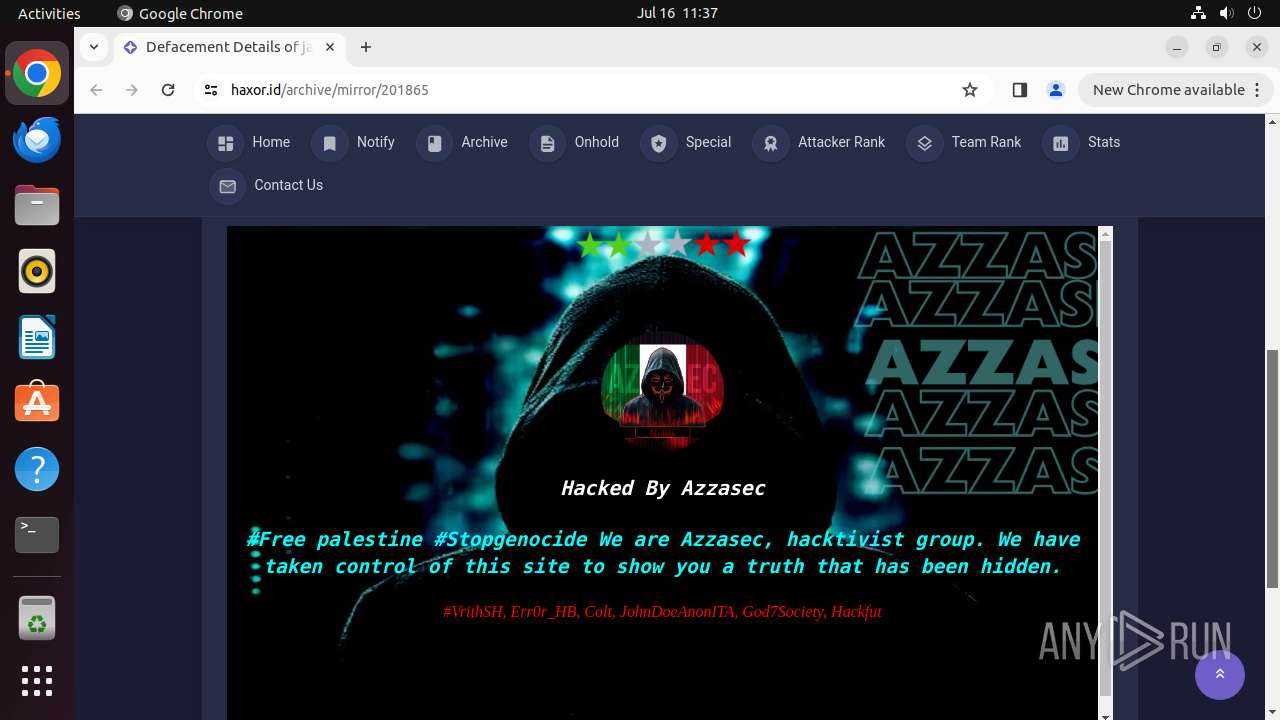Show Applications grid
The image size is (1280, 720).
(x=37, y=681)
